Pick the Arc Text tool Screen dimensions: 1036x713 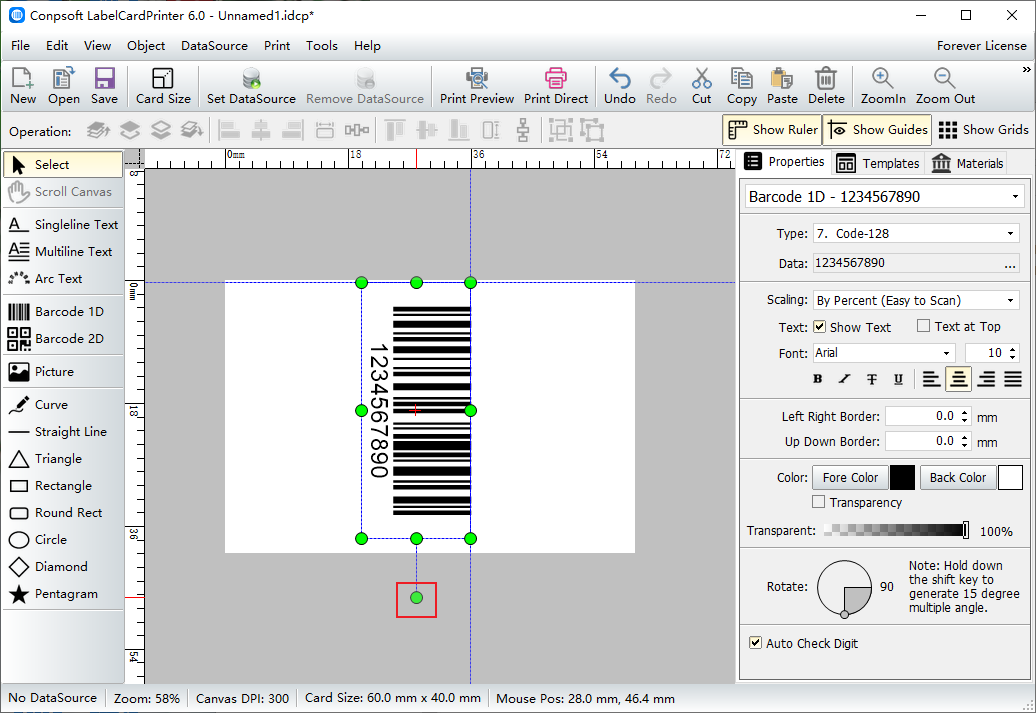pos(63,279)
